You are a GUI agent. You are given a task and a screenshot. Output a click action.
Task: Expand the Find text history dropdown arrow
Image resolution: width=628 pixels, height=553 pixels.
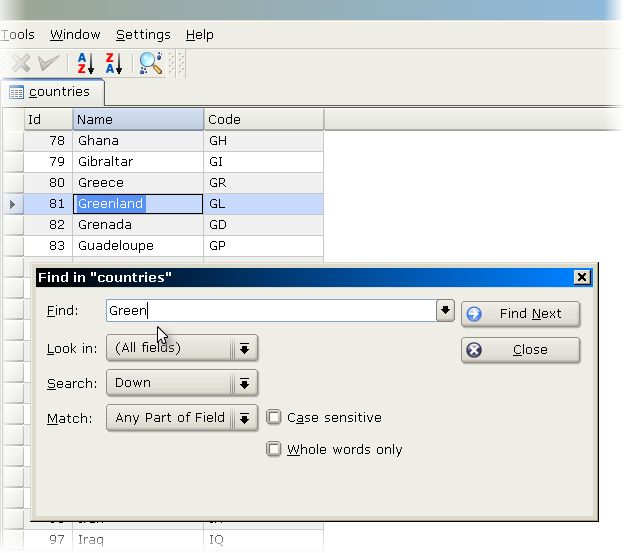[x=446, y=311]
